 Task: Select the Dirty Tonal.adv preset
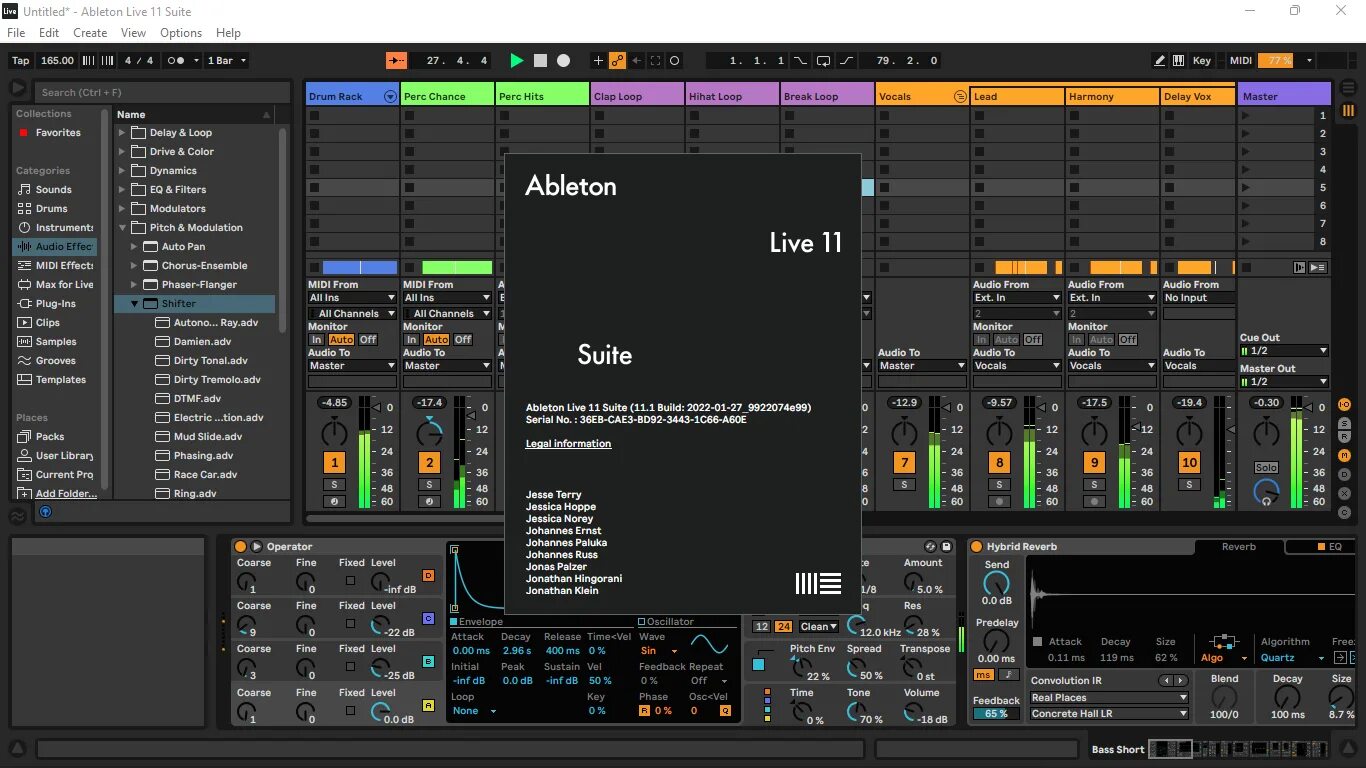(x=210, y=360)
